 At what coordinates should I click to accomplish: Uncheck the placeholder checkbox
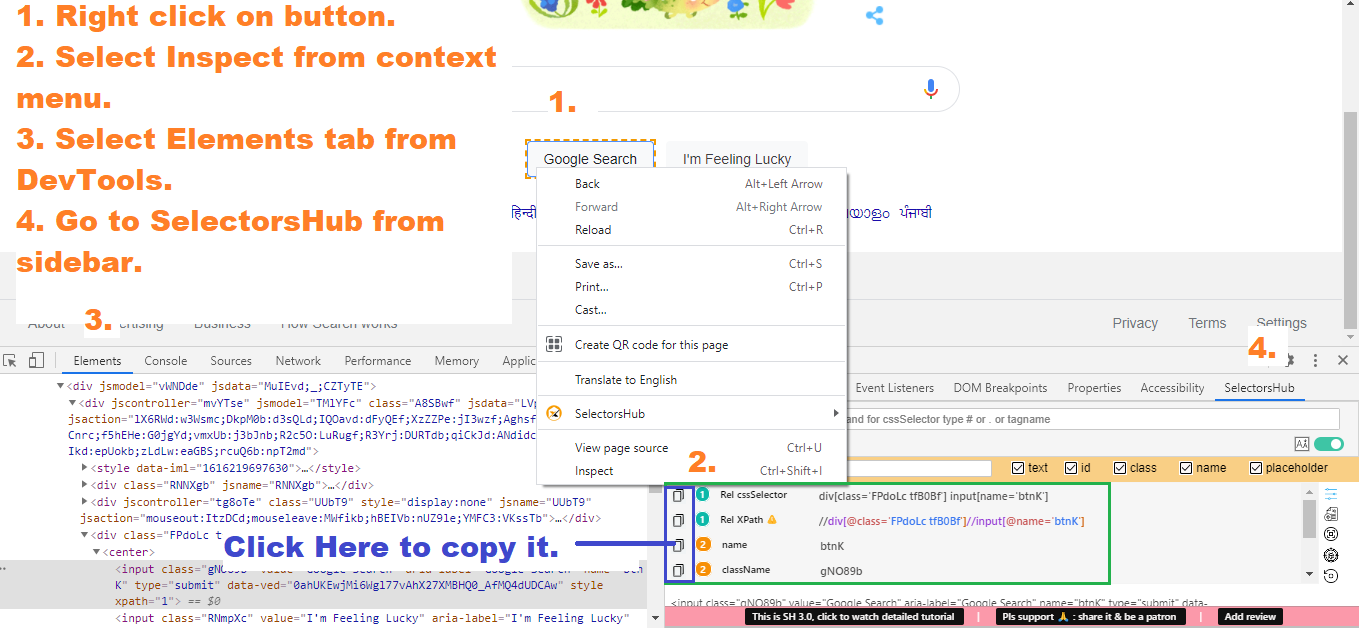click(x=1256, y=467)
